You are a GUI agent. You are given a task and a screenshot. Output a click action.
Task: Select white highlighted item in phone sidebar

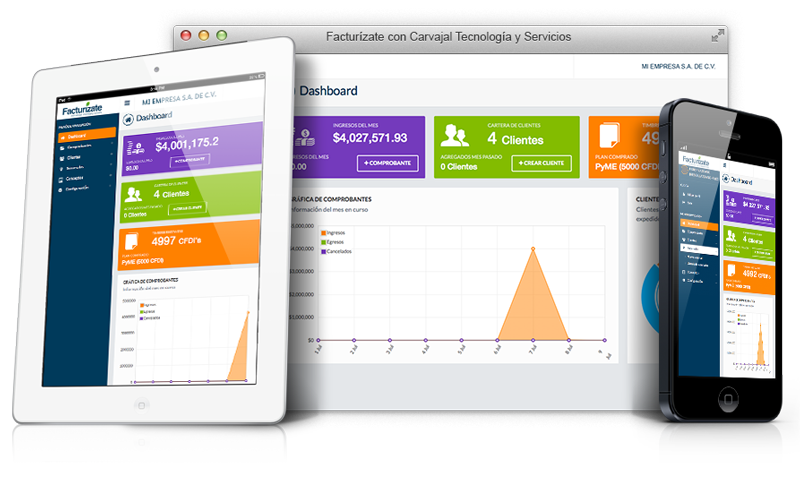(x=699, y=249)
